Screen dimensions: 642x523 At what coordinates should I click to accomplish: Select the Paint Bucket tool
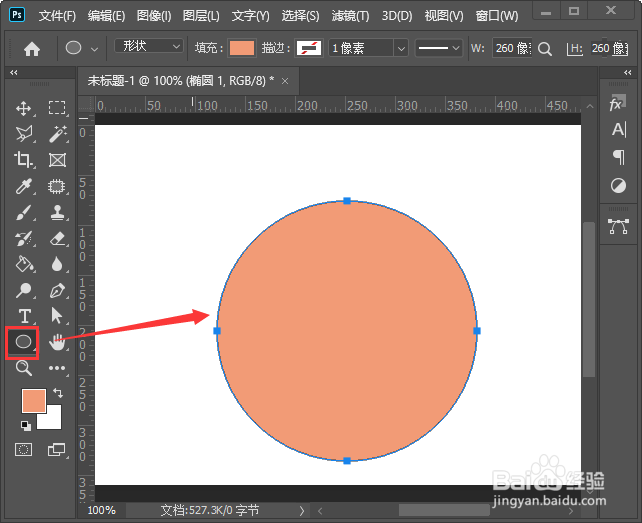24,265
